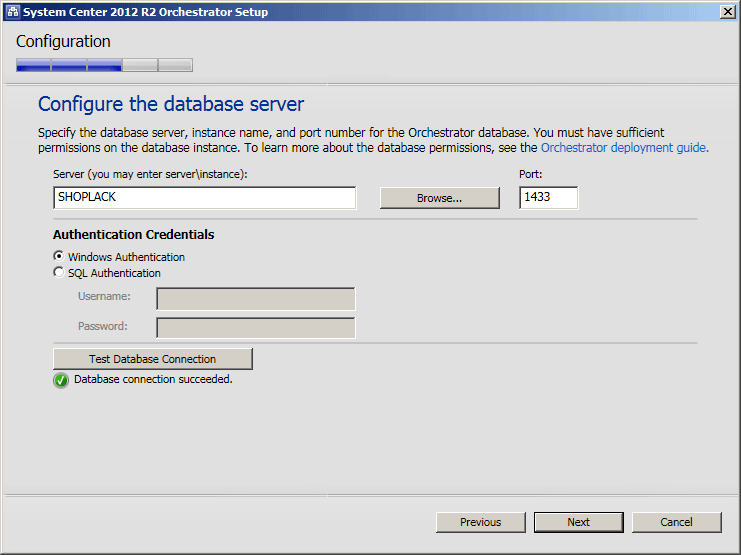Click into the Port field showing 1433
Image resolution: width=741 pixels, height=555 pixels.
pyautogui.click(x=548, y=198)
